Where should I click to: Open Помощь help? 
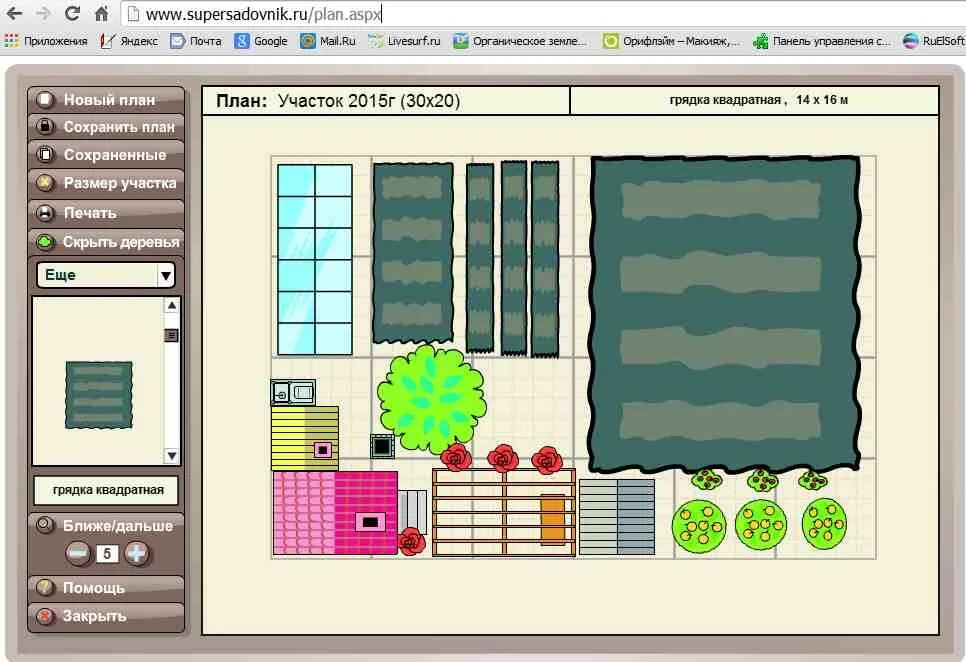(x=106, y=588)
